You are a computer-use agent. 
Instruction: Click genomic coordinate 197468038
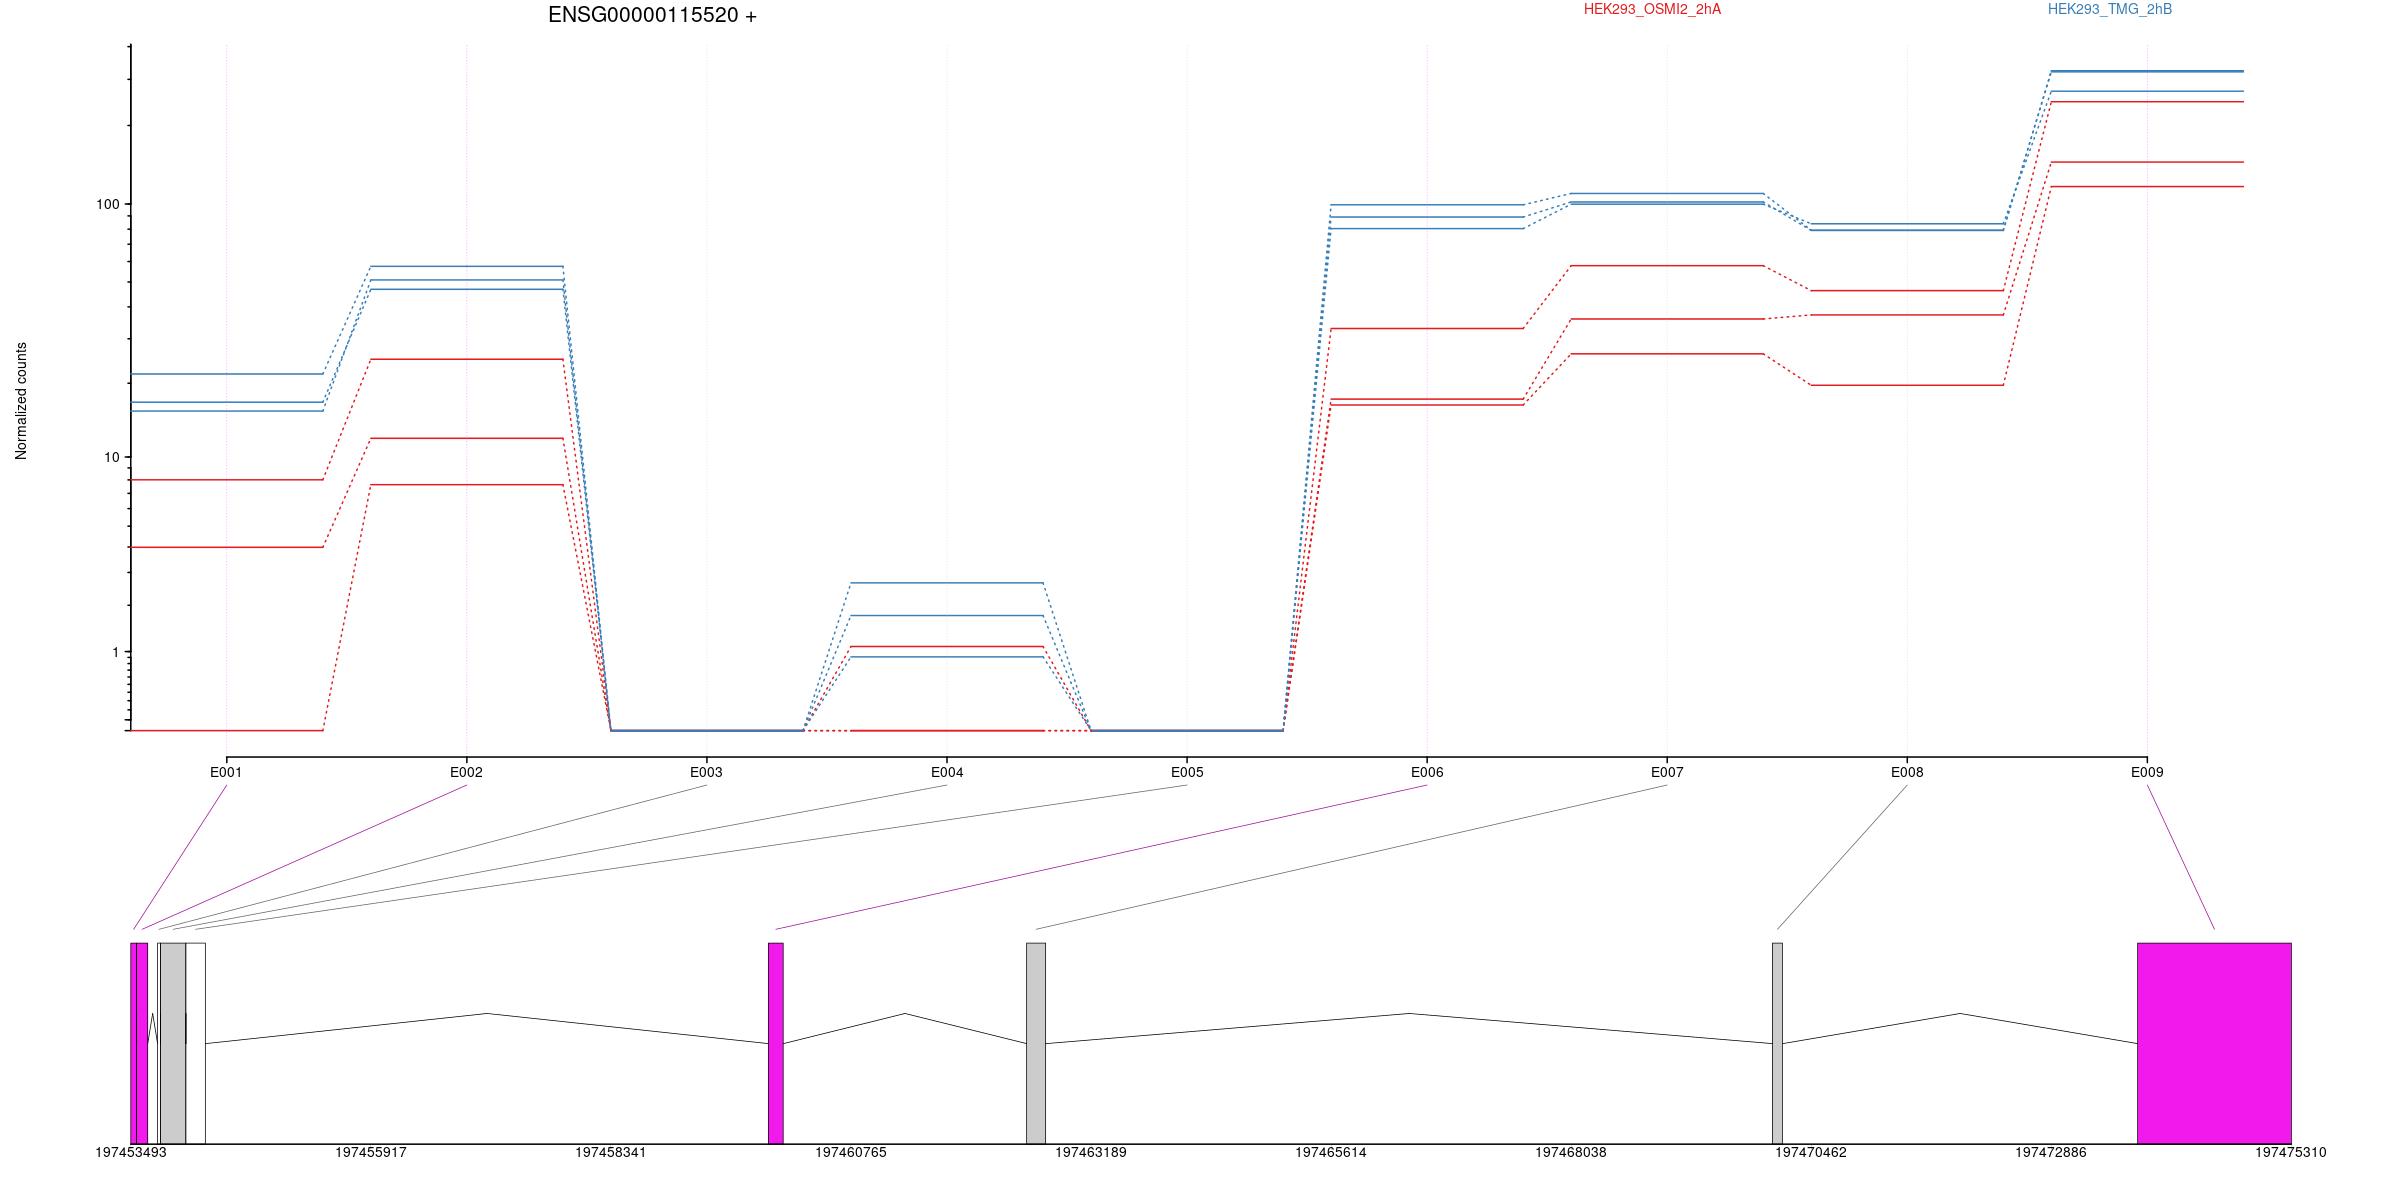[1571, 1153]
